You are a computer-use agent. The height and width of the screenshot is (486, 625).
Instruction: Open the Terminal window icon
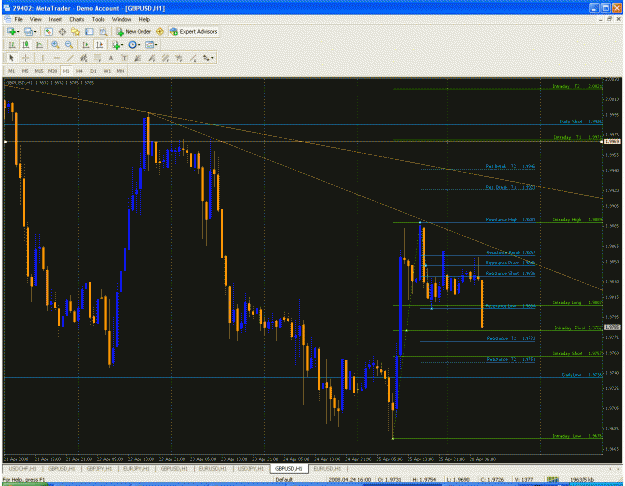click(89, 31)
